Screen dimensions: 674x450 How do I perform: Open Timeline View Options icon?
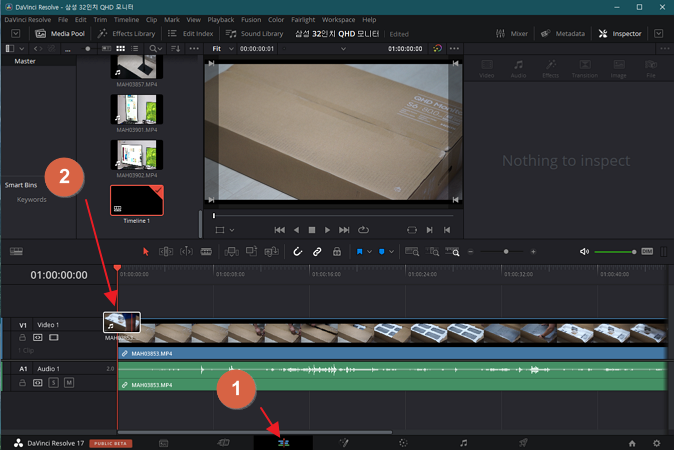pos(16,251)
